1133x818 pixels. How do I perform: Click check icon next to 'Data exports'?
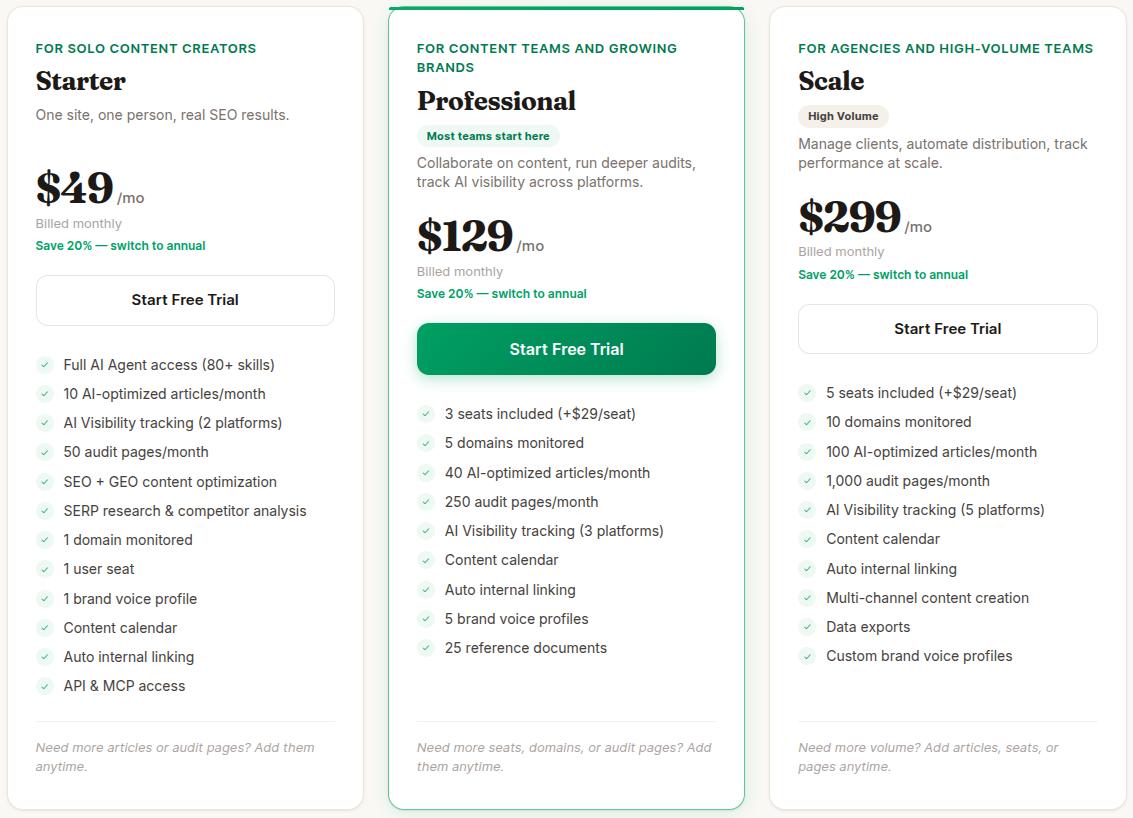point(807,627)
